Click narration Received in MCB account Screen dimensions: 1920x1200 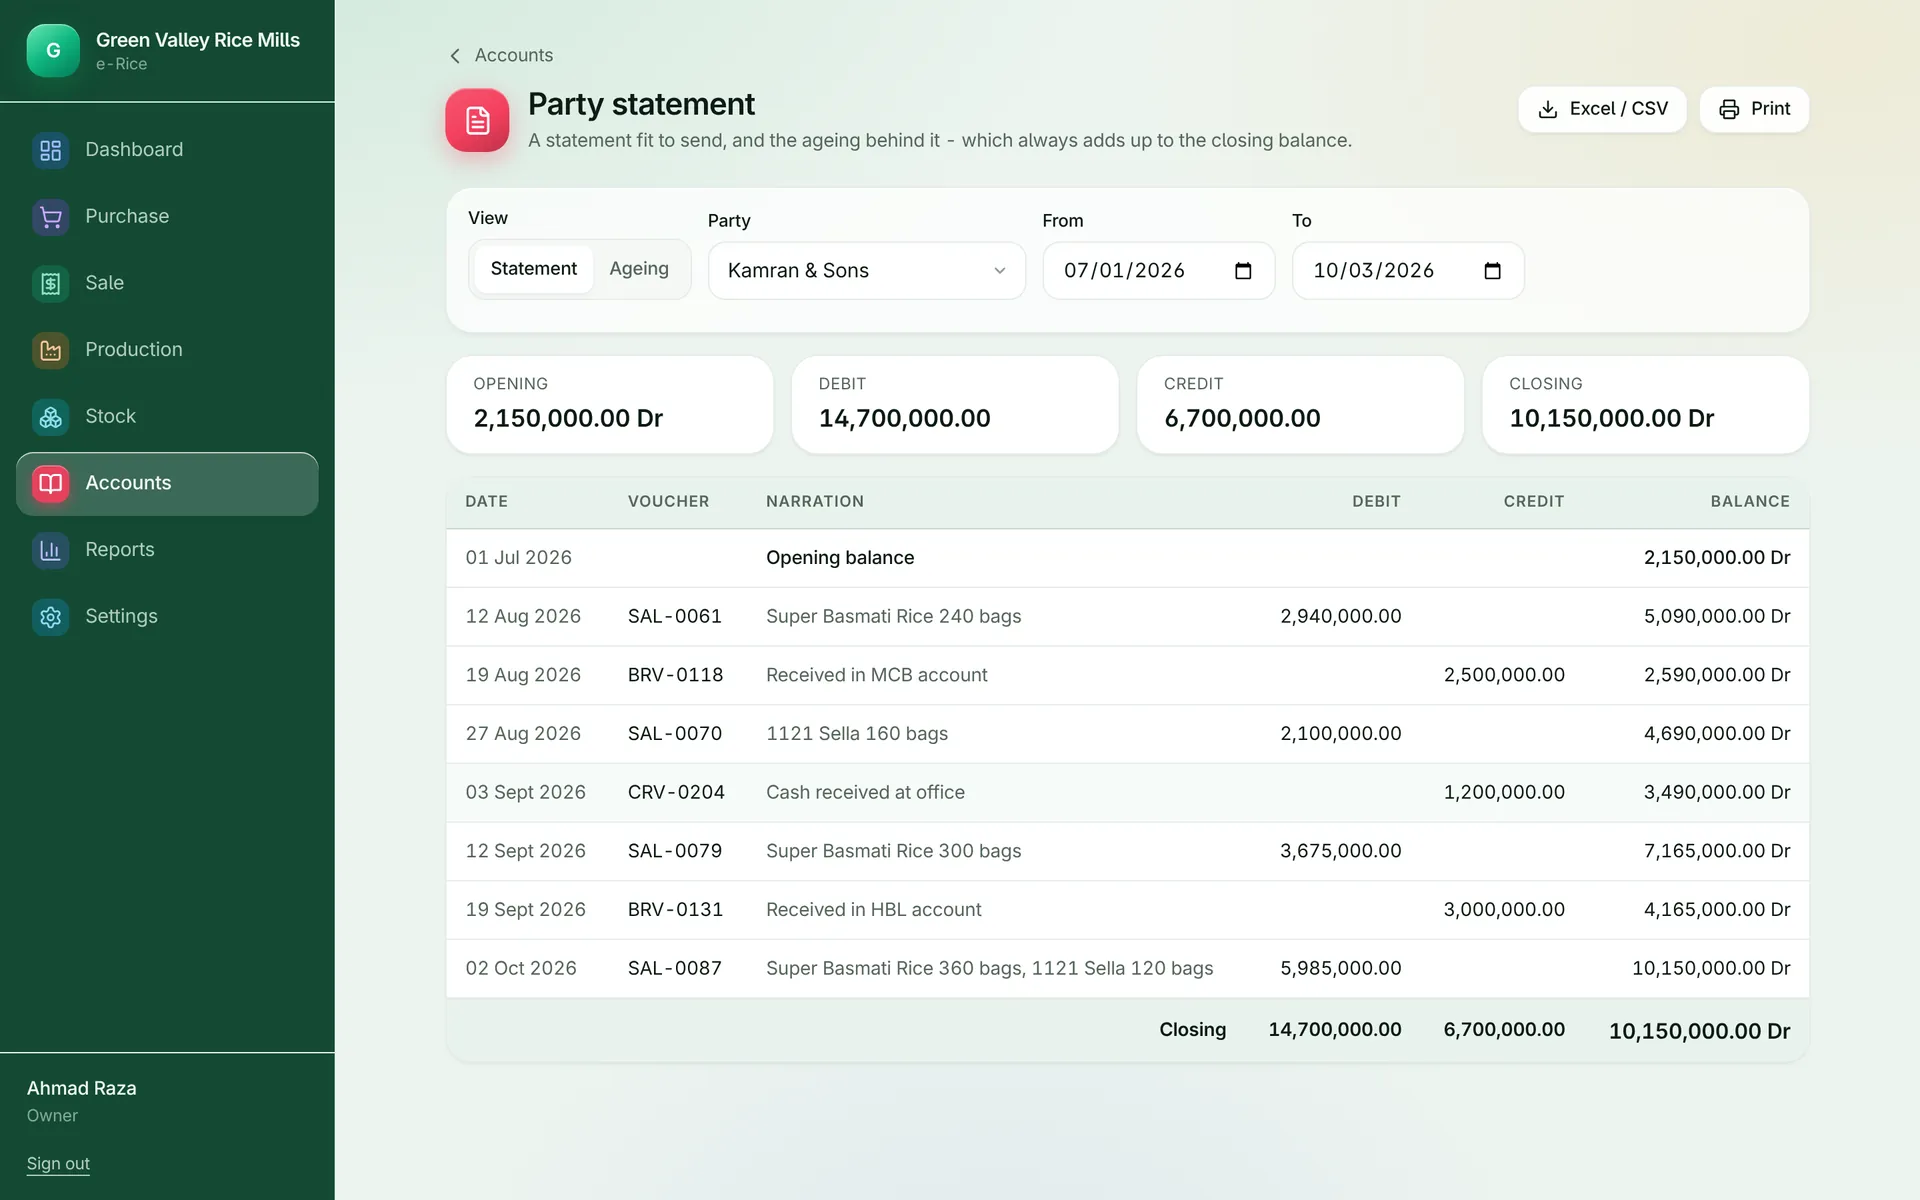[x=877, y=675]
